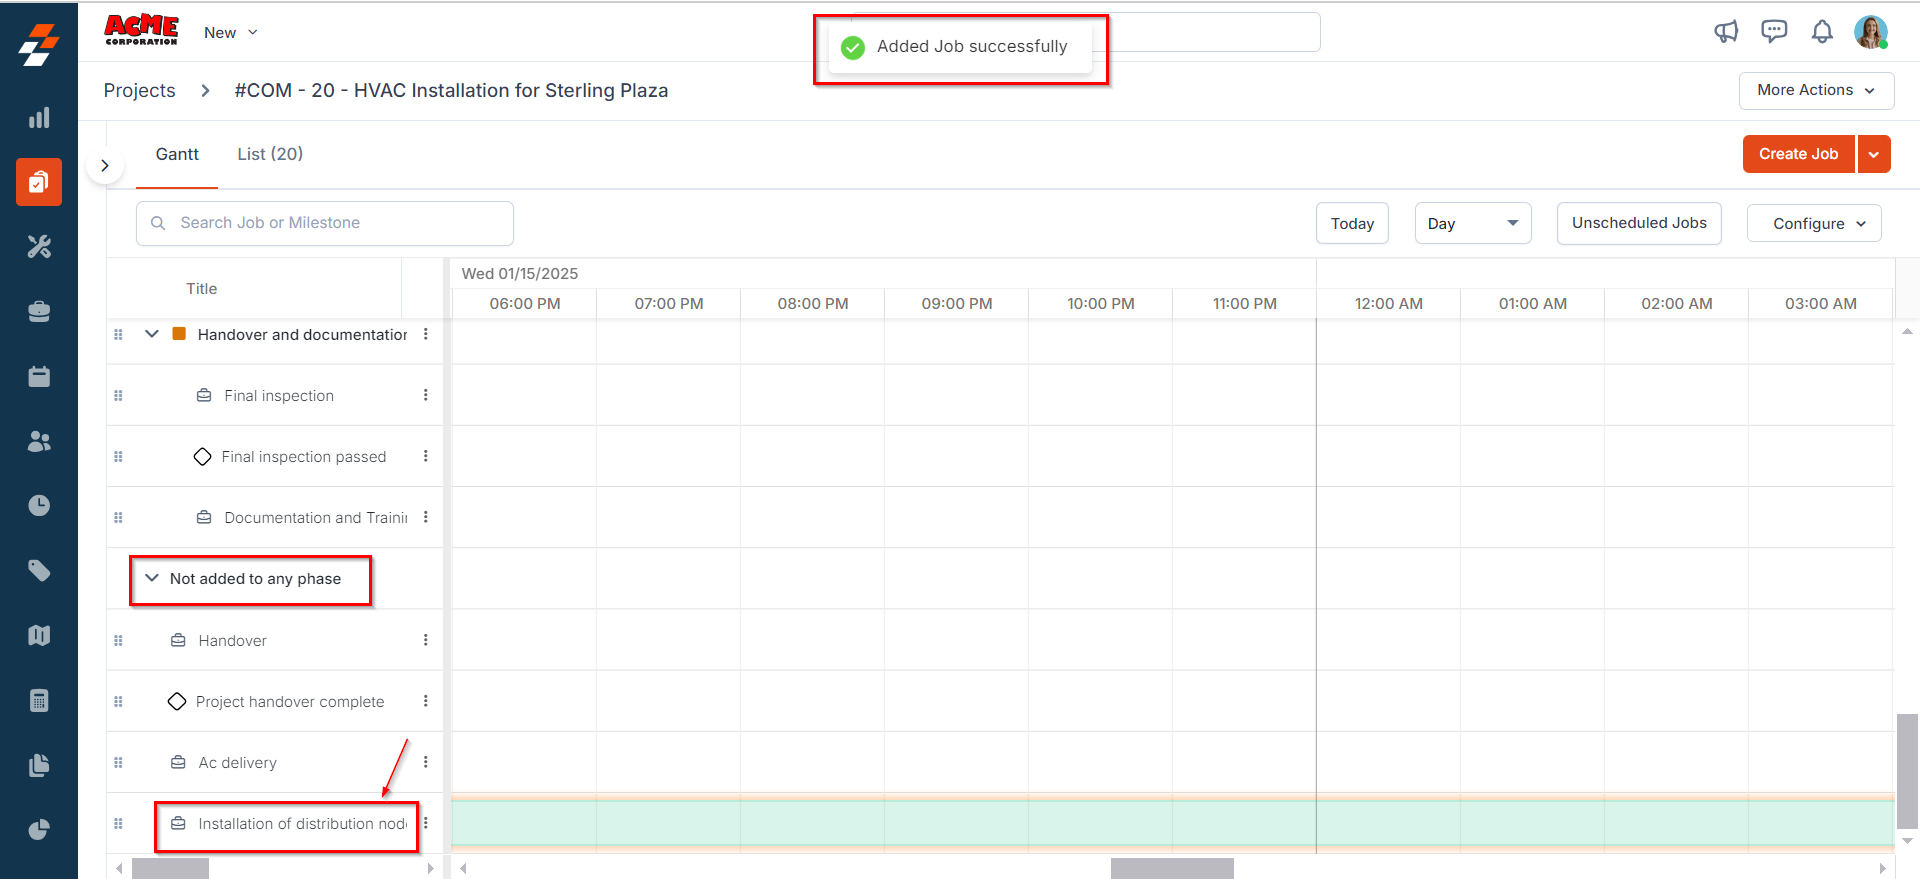Click the megaphone announcements icon
The width and height of the screenshot is (1920, 879).
(x=1726, y=32)
